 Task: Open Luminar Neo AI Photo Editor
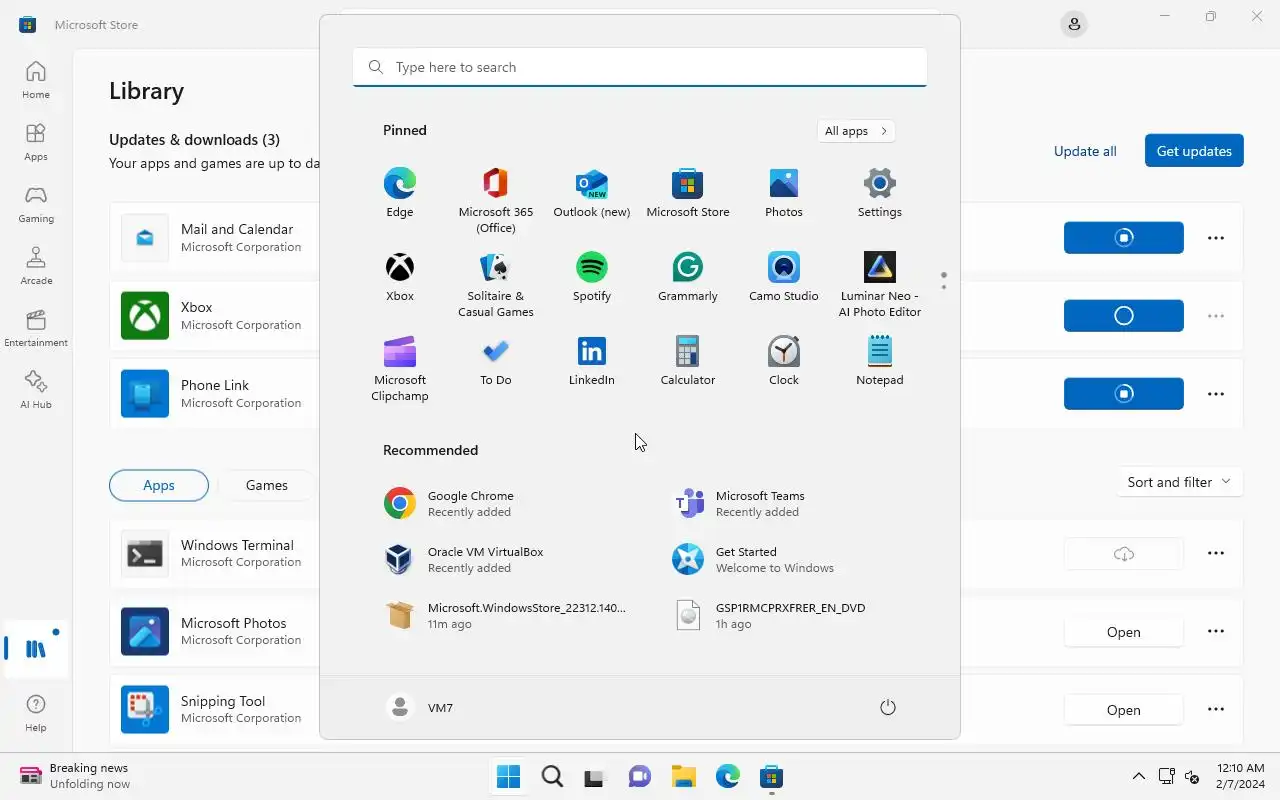pos(880,284)
